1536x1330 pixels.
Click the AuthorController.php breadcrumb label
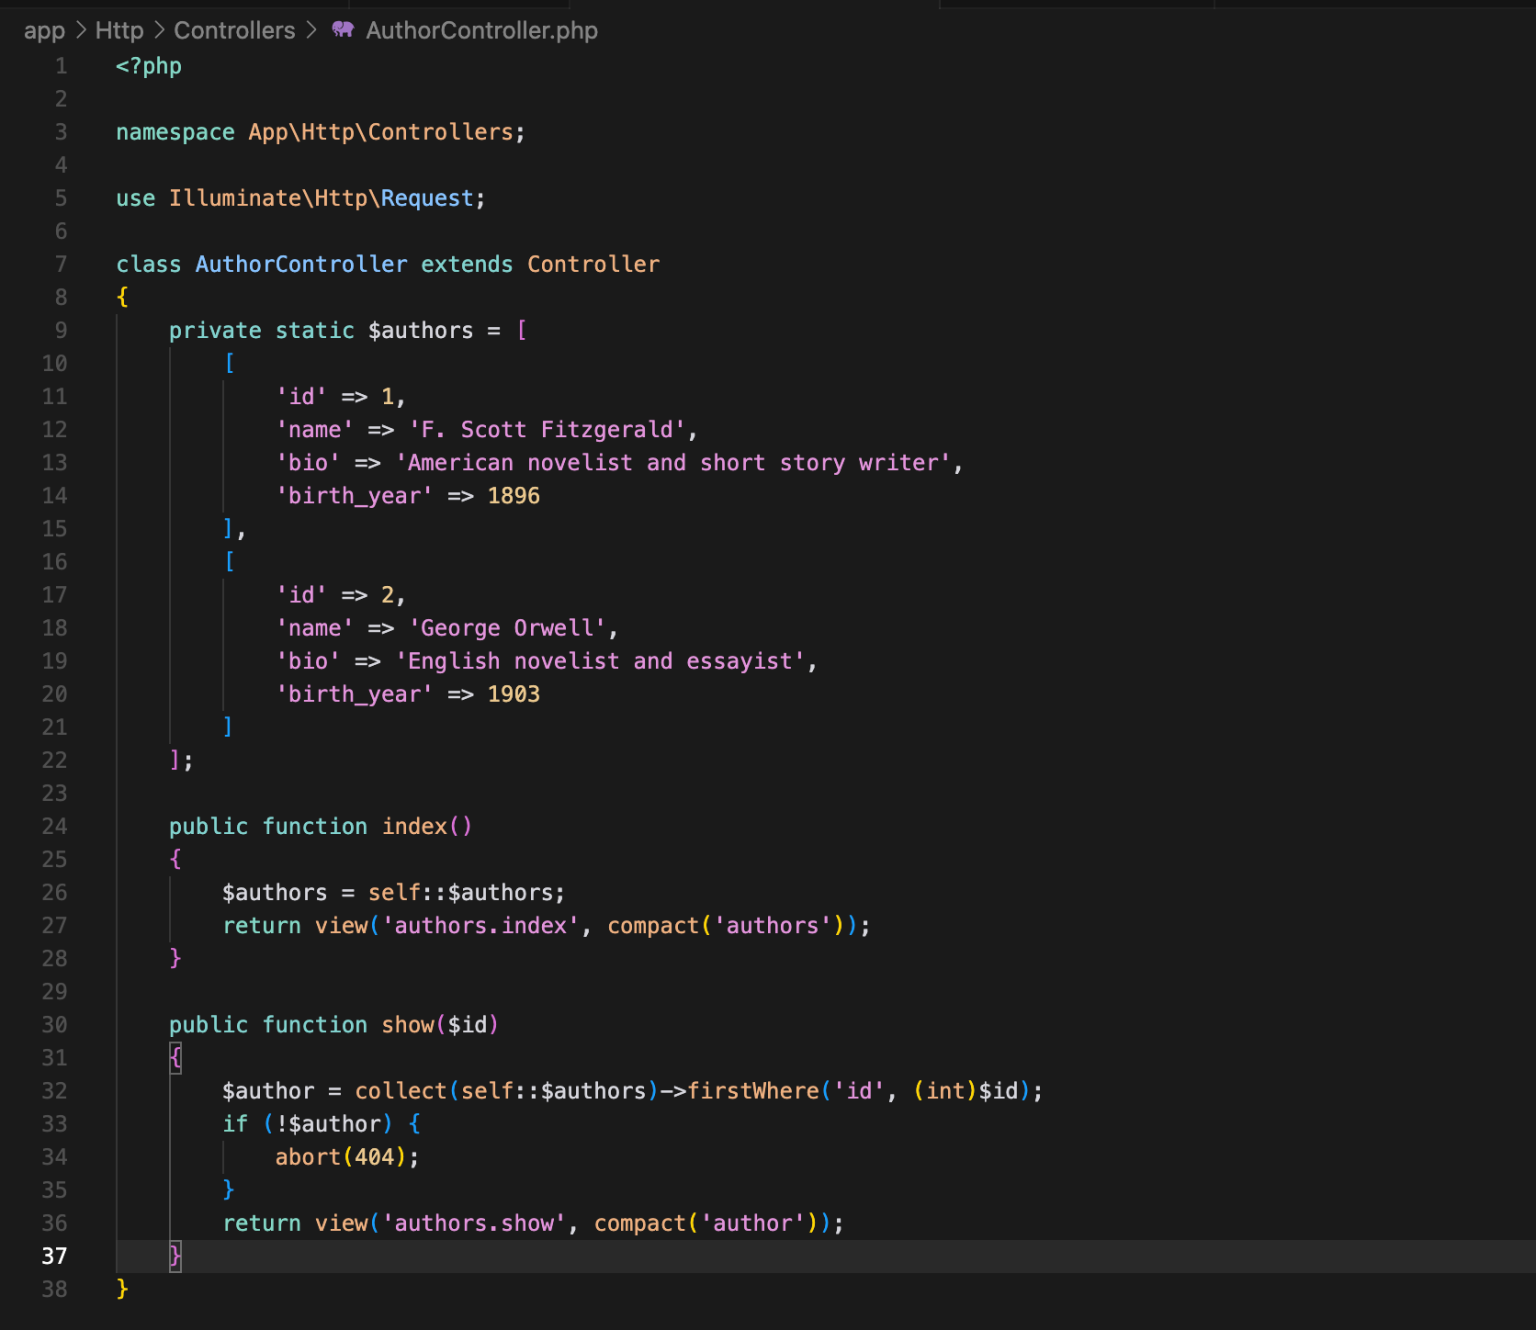(x=480, y=30)
